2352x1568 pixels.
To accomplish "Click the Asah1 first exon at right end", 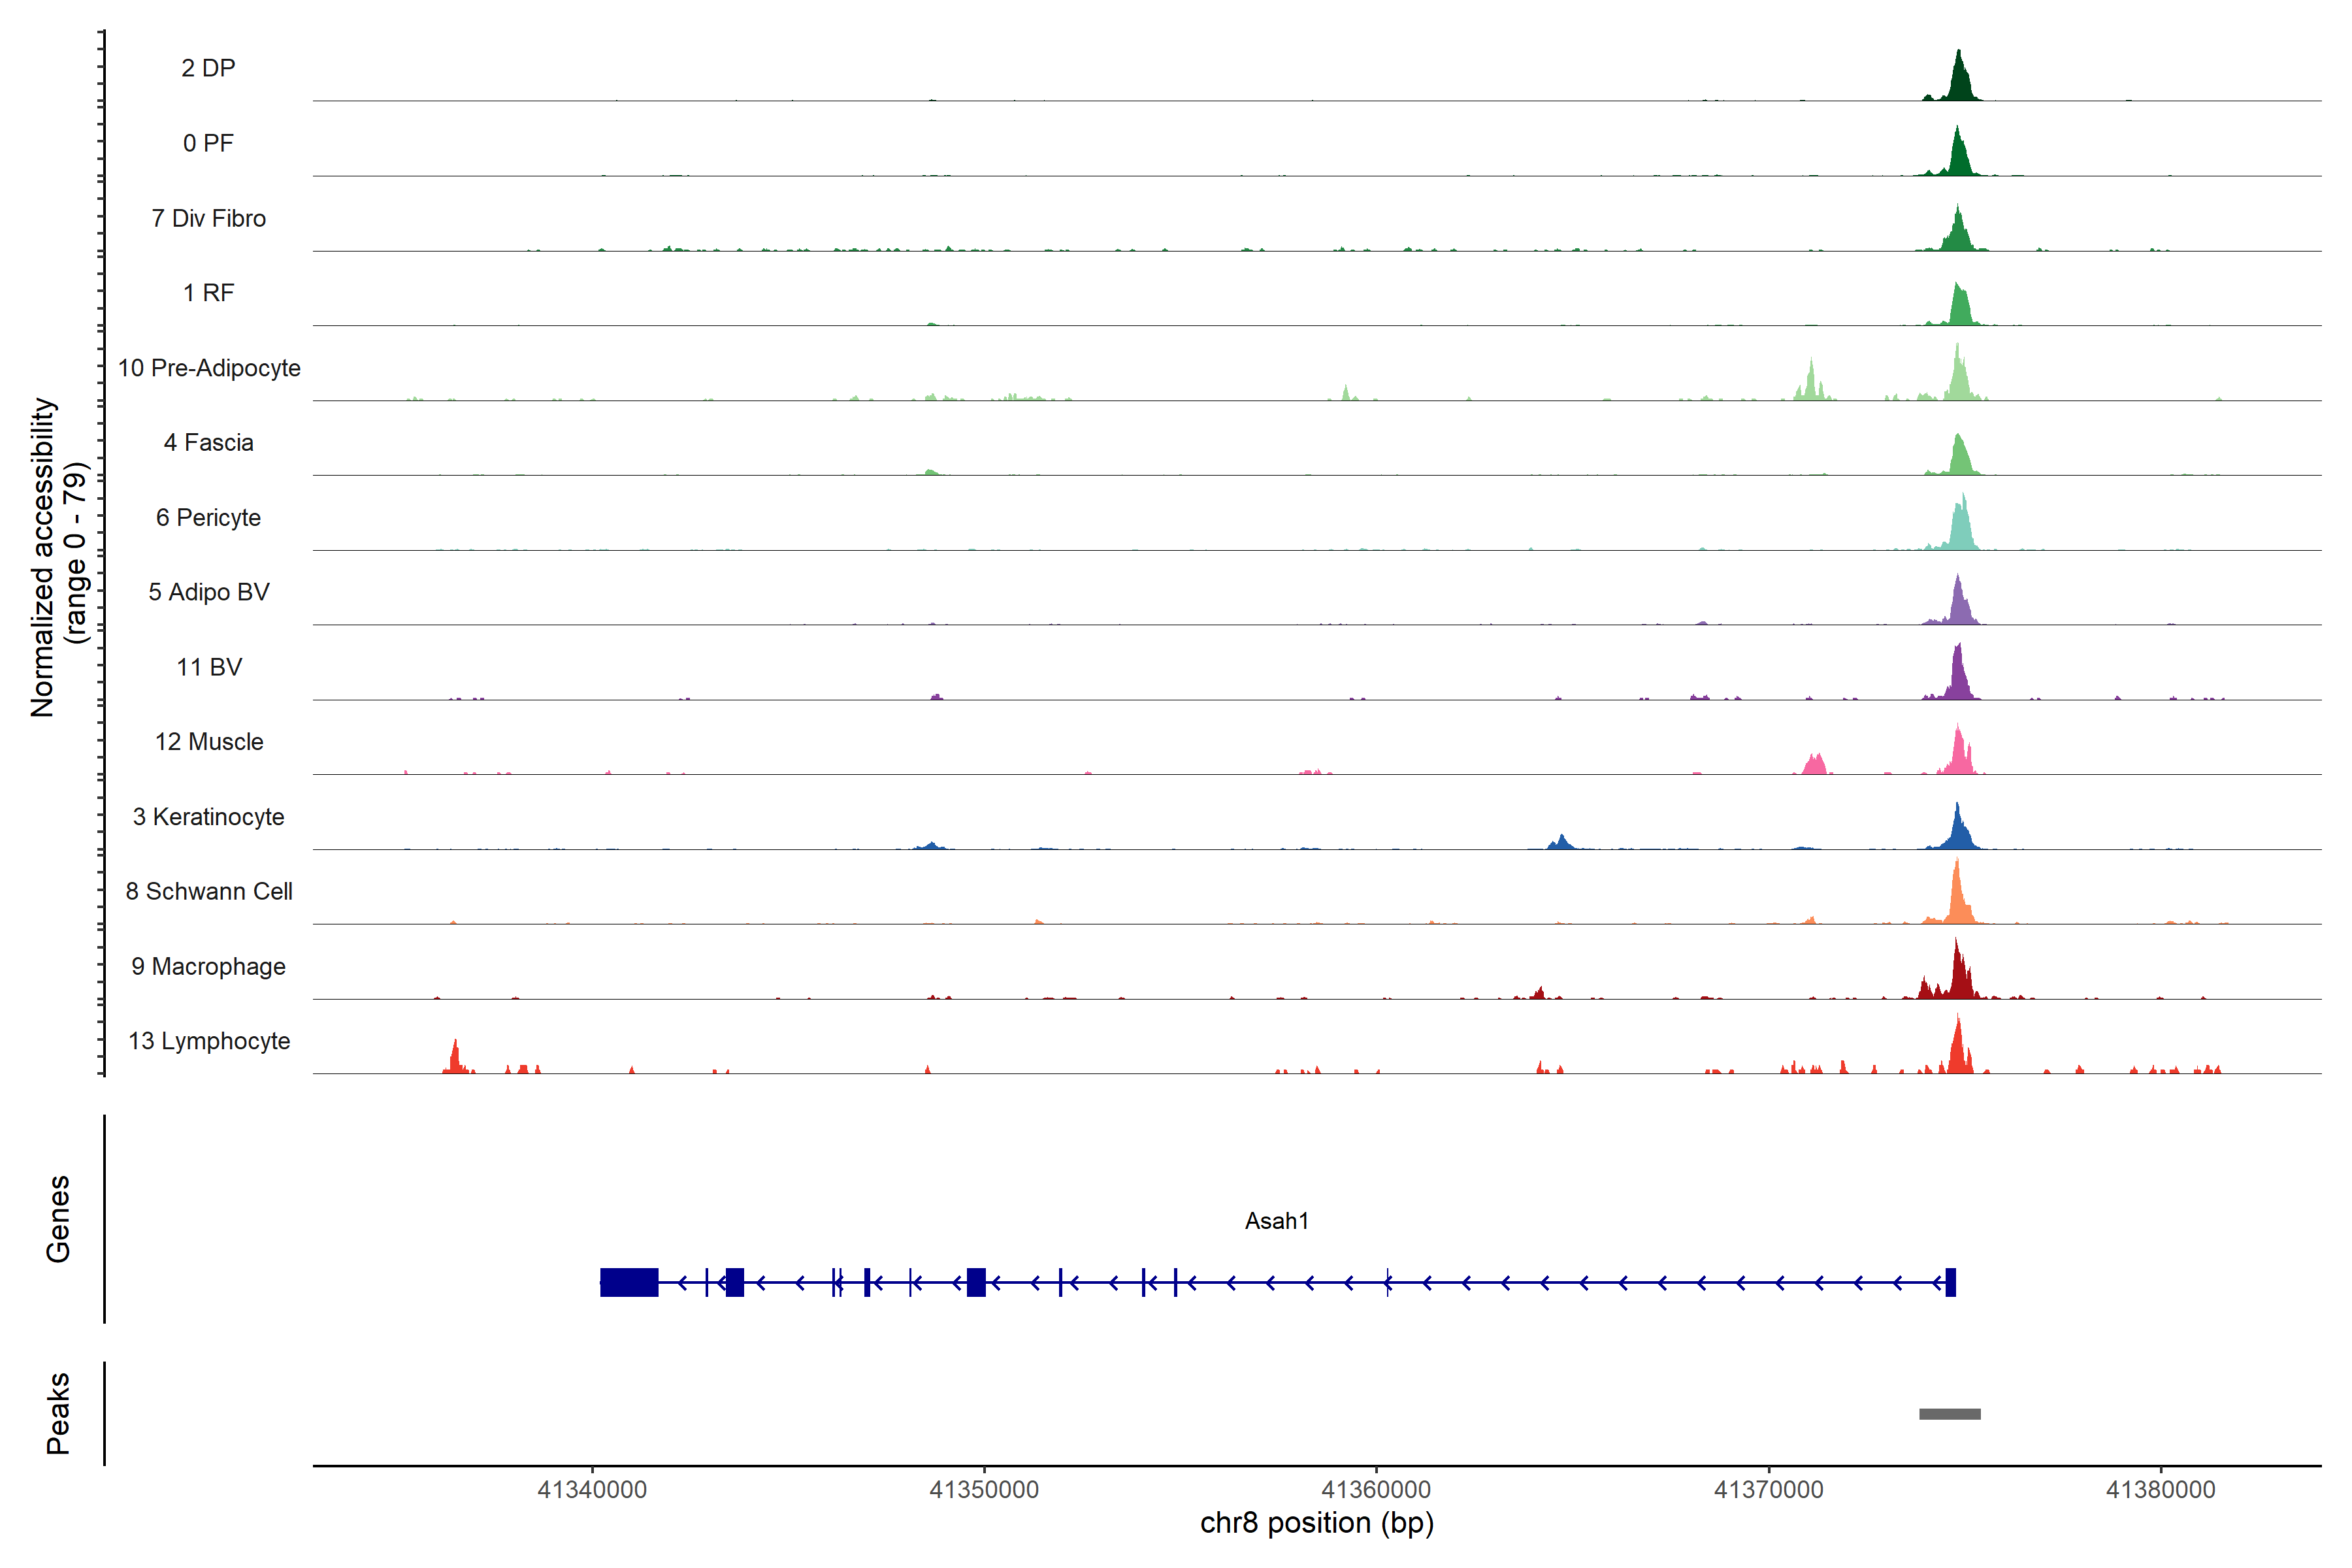I will [1950, 1282].
